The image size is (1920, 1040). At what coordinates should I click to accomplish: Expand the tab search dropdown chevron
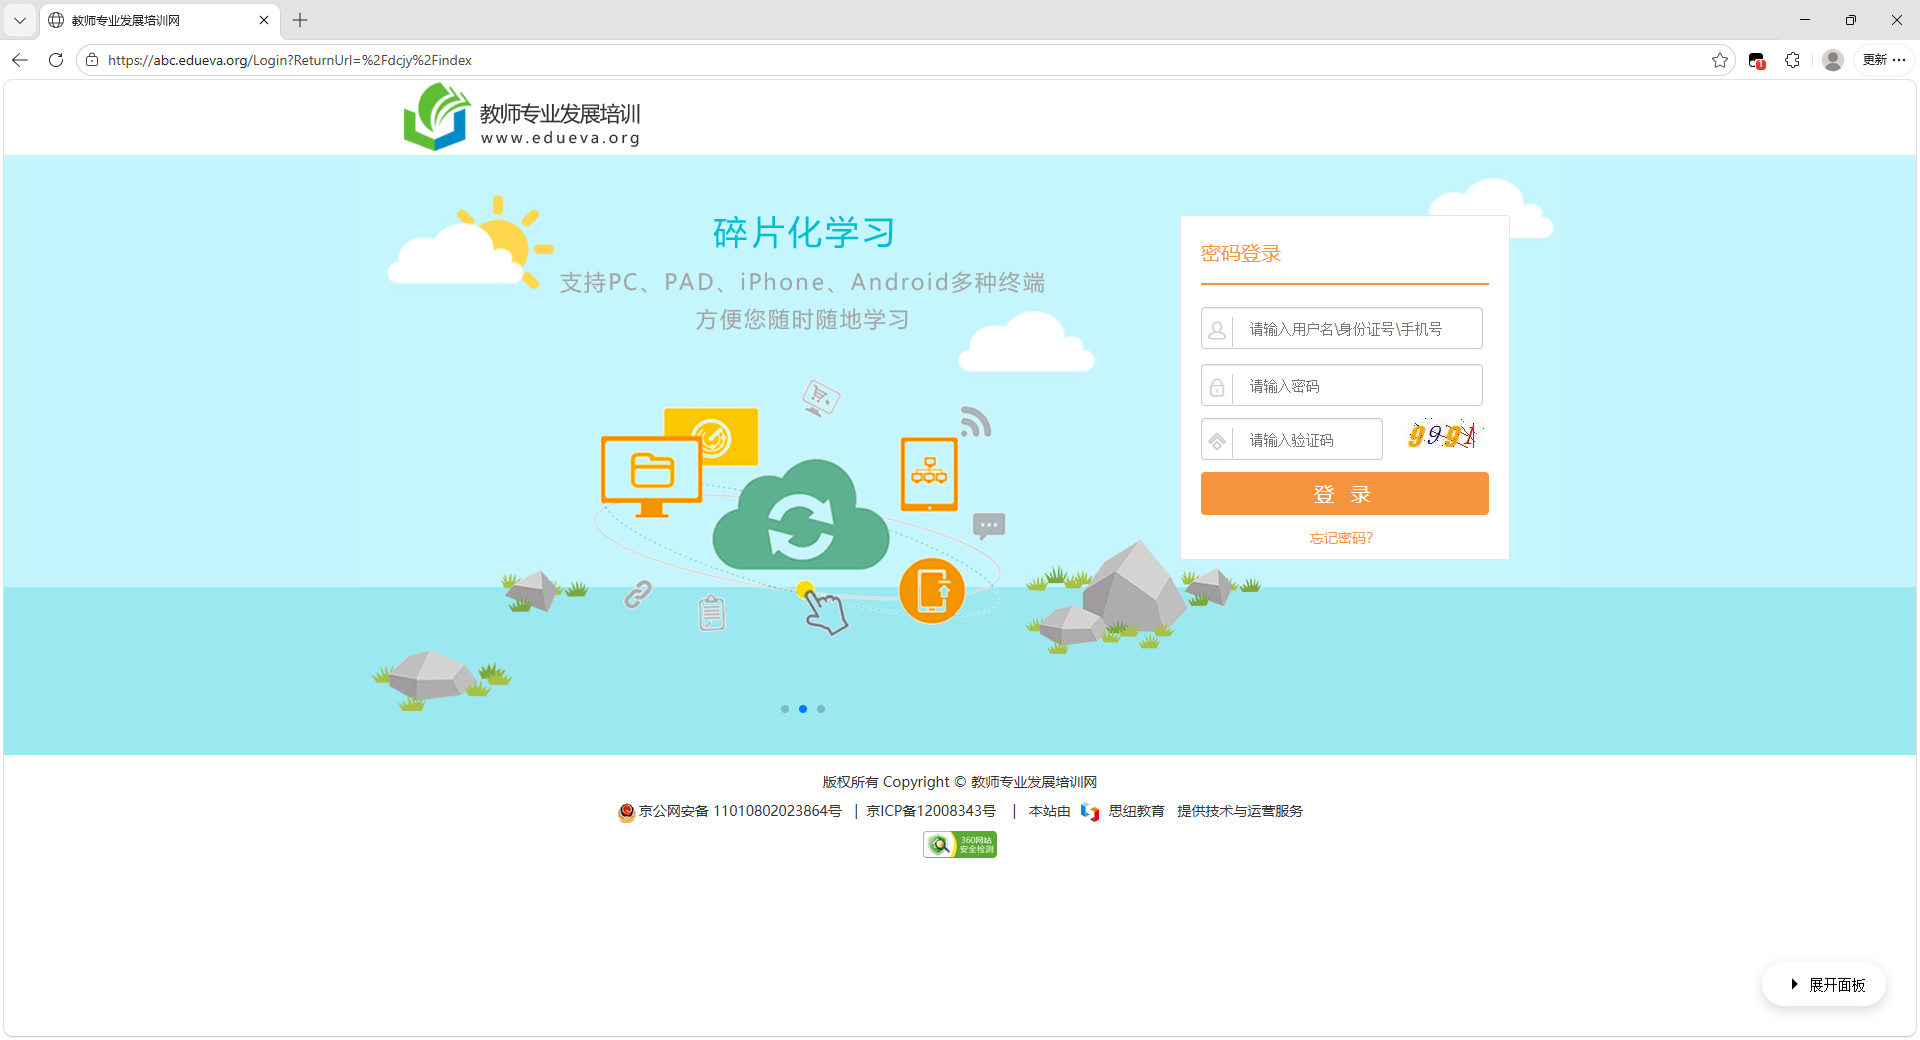coord(20,20)
